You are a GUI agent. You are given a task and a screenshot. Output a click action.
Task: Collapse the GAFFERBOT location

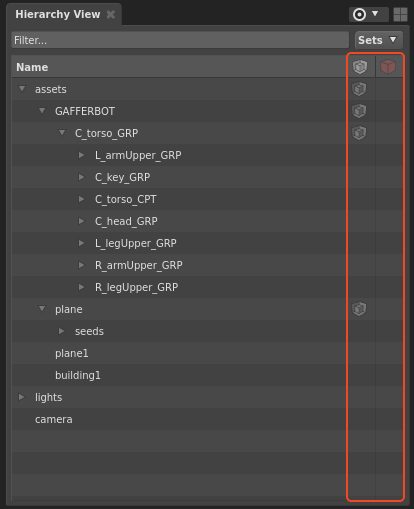click(42, 111)
